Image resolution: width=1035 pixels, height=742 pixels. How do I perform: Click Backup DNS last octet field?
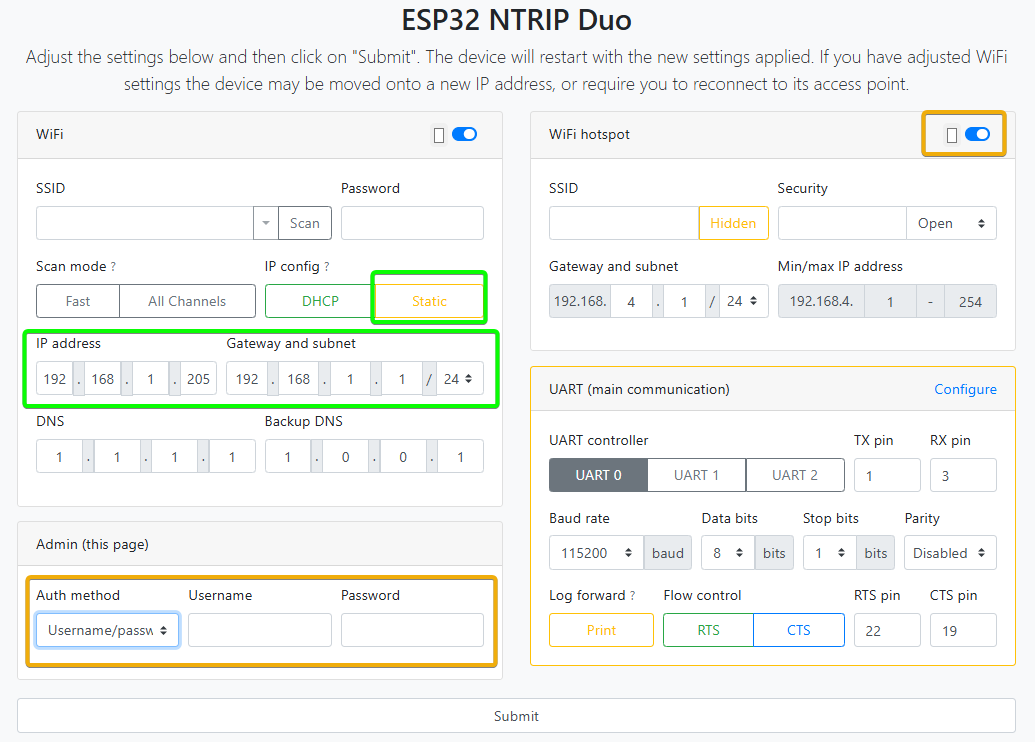click(x=460, y=457)
